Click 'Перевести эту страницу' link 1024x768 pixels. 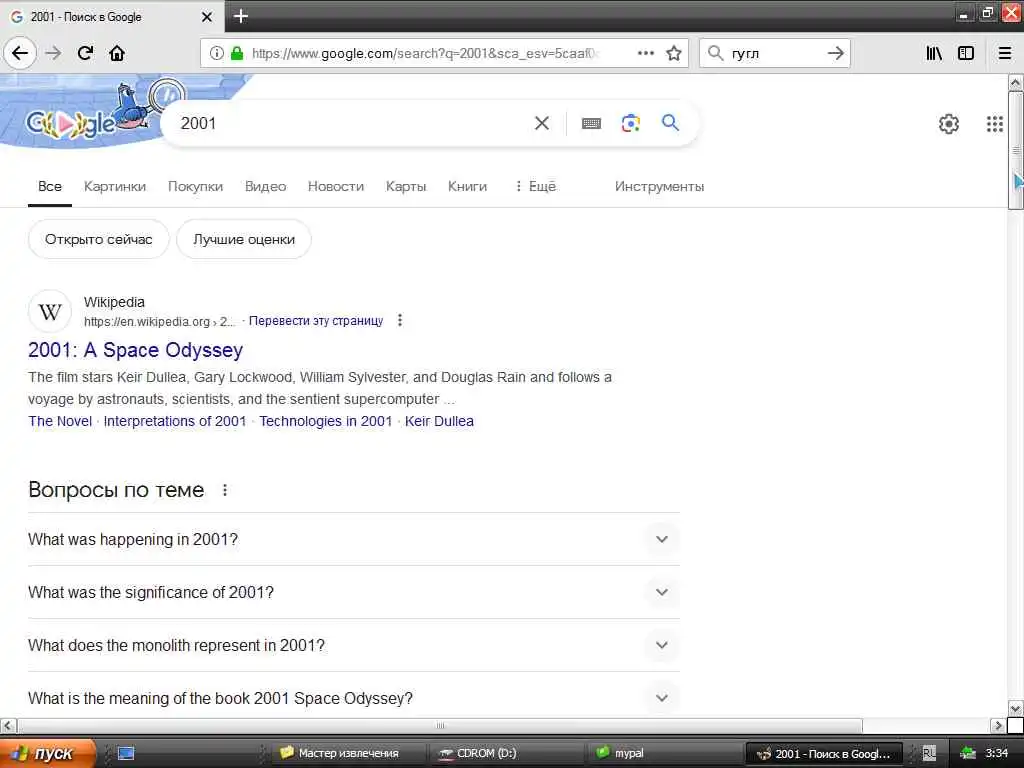pyautogui.click(x=316, y=321)
